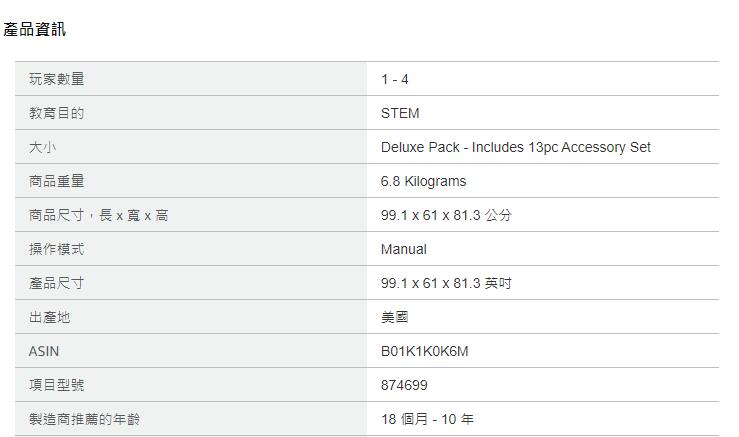This screenshot has width=739, height=437.
Task: Select the 美國 origin value
Action: 395,317
